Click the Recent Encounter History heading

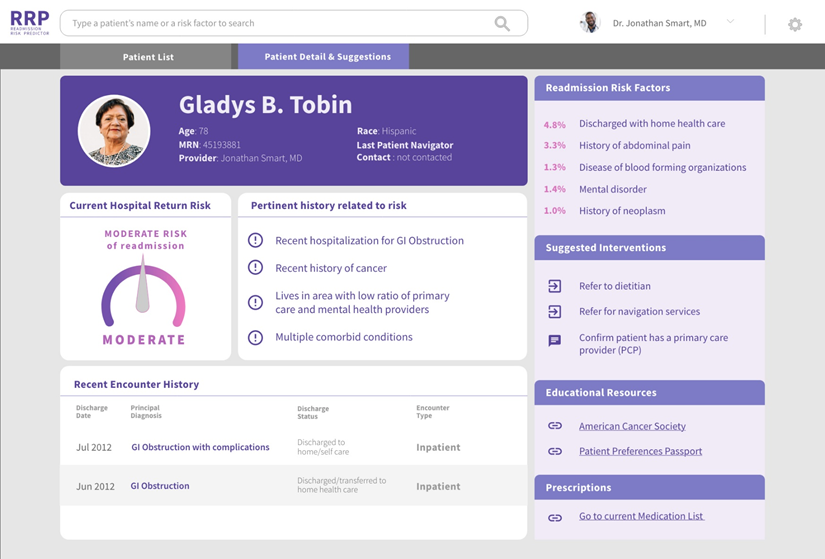136,384
